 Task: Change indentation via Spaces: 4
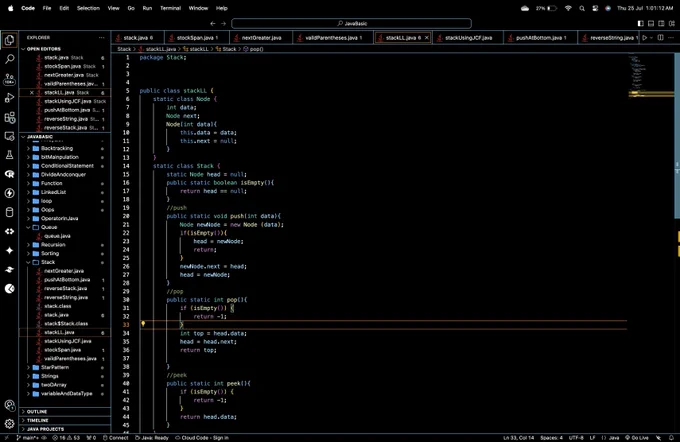pyautogui.click(x=551, y=438)
